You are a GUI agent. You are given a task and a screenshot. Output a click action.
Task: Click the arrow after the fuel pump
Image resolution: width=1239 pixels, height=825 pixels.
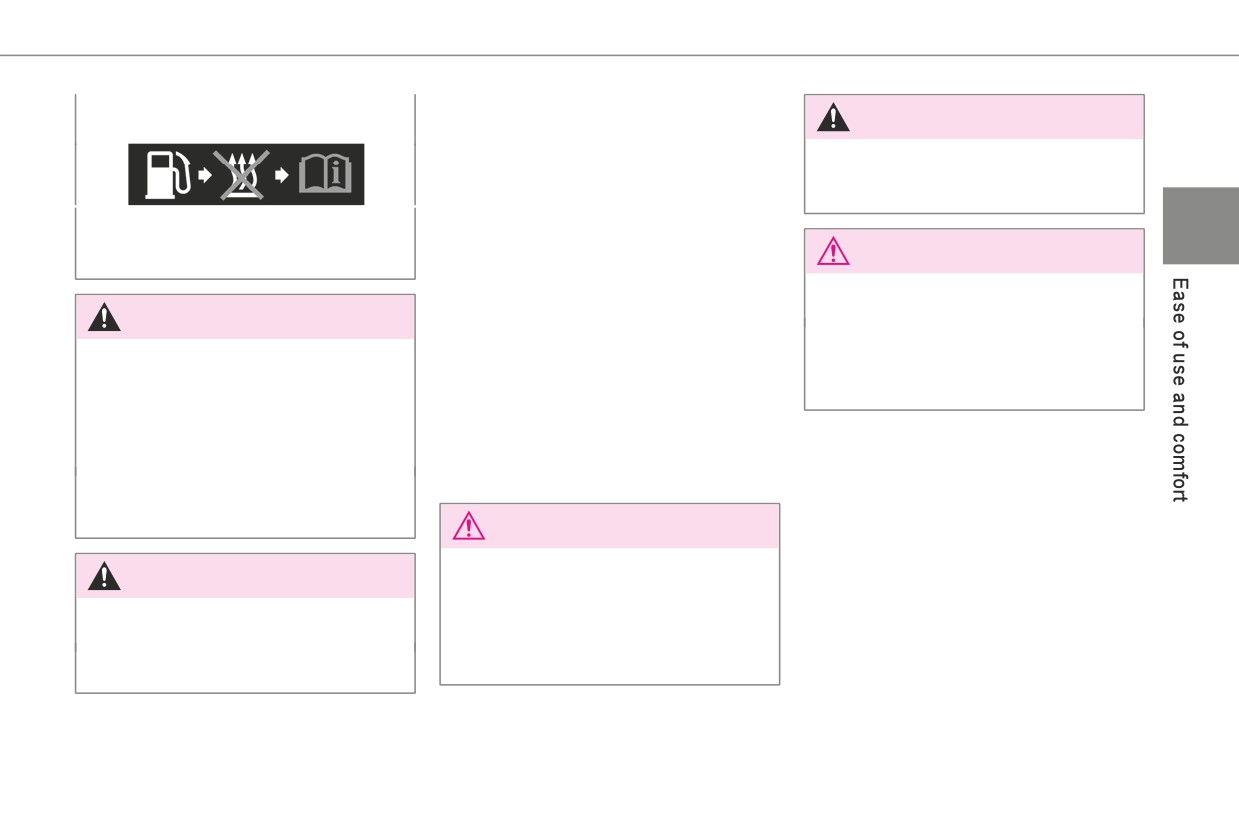[x=204, y=175]
